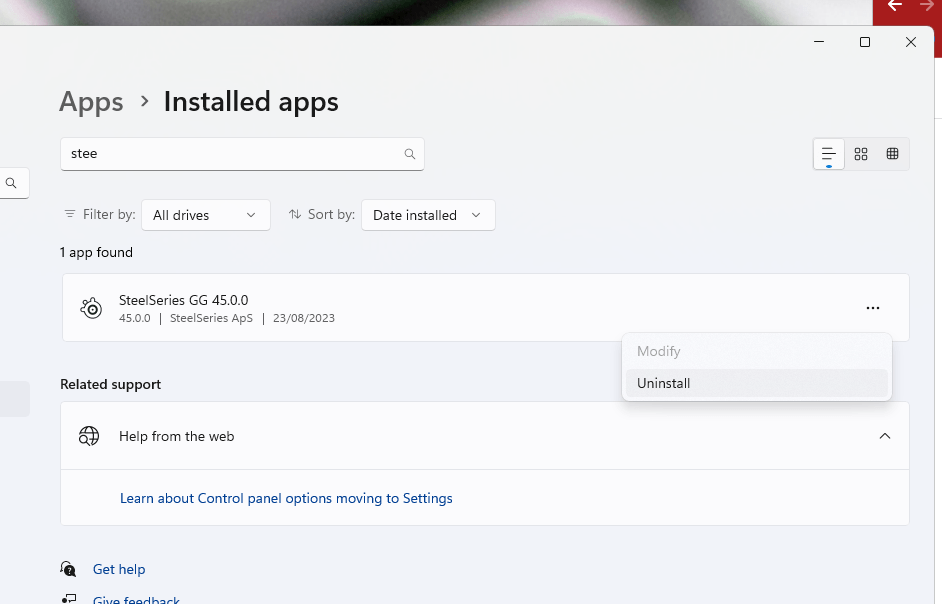The height and width of the screenshot is (604, 942).
Task: Click the search field containing 'stee'
Action: (242, 154)
